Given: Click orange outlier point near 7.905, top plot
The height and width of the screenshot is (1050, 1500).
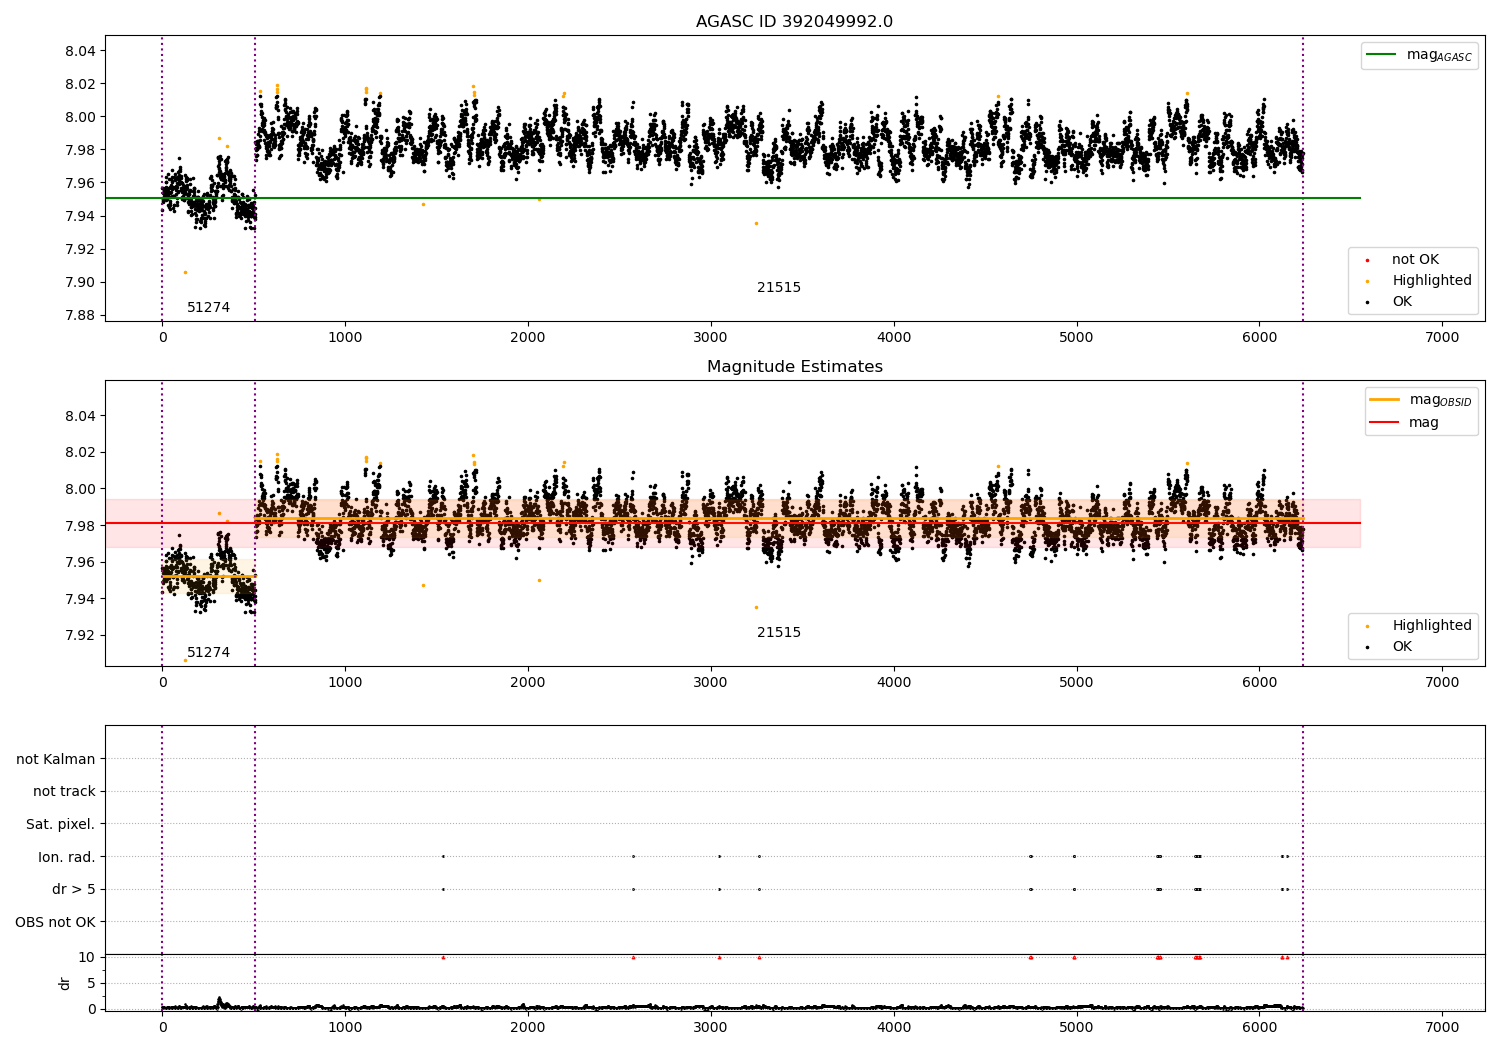Looking at the screenshot, I should [x=185, y=272].
